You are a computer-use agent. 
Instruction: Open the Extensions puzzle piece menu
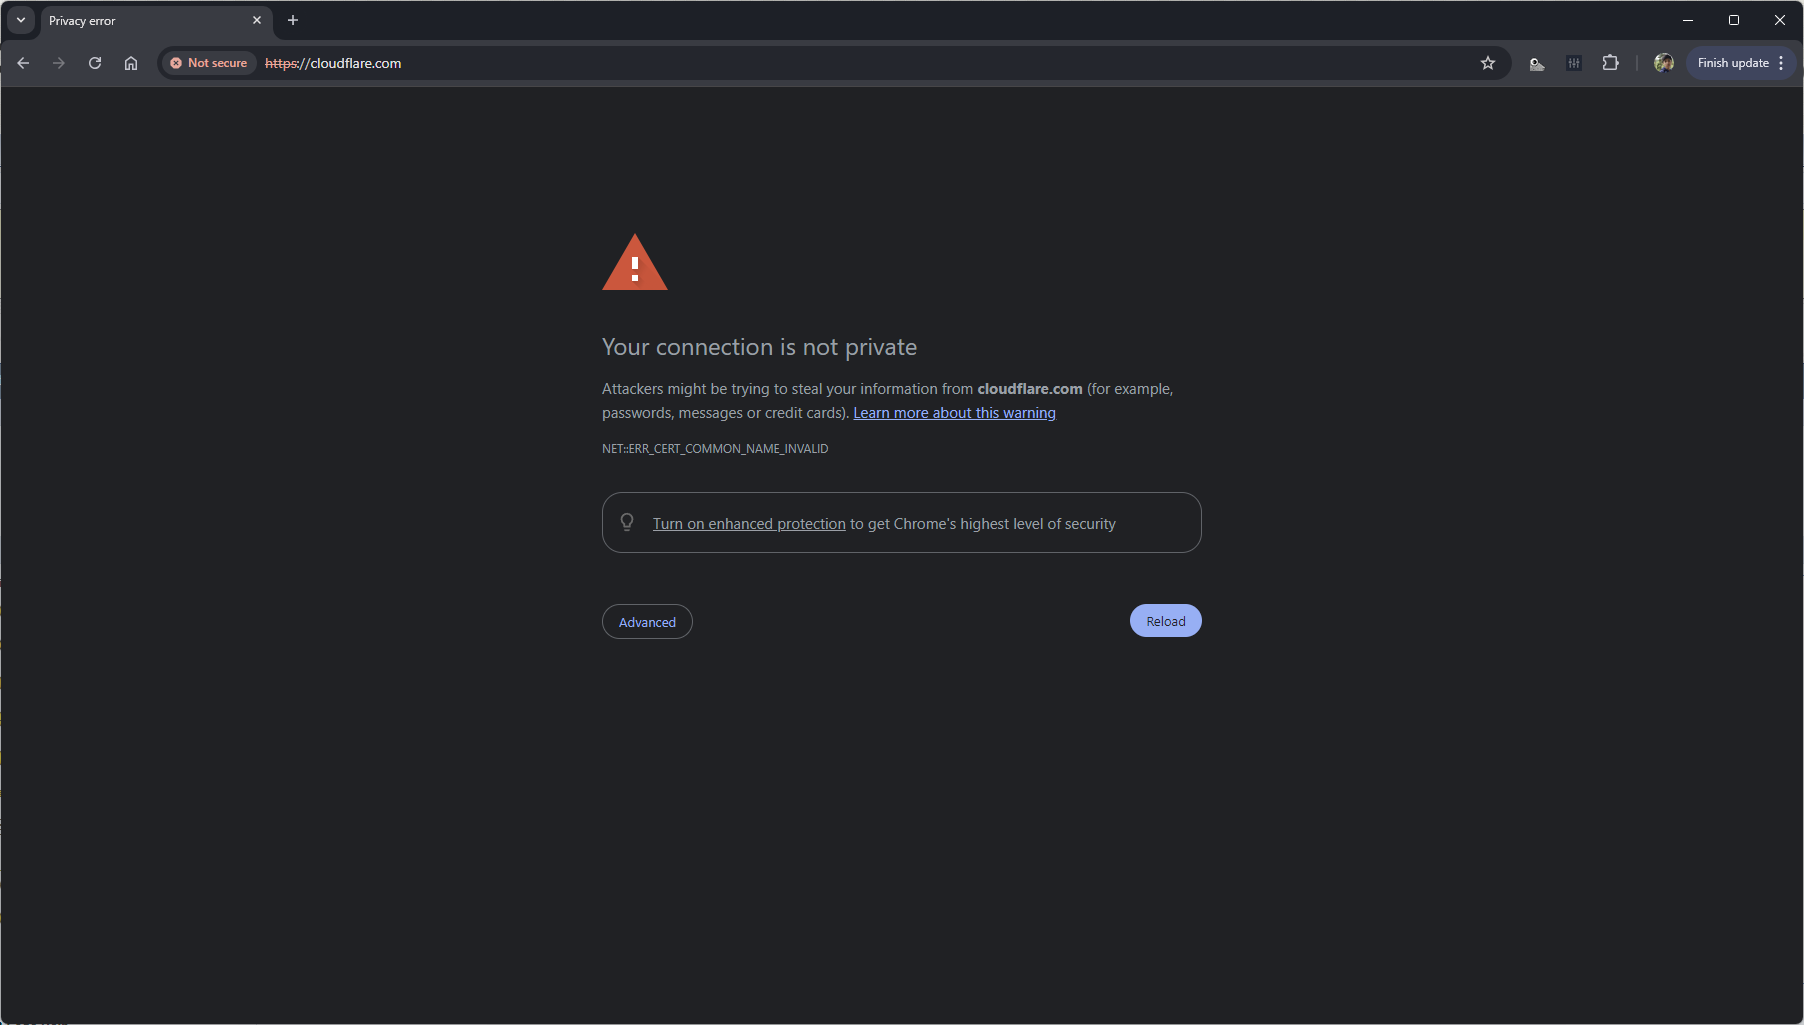(x=1610, y=63)
